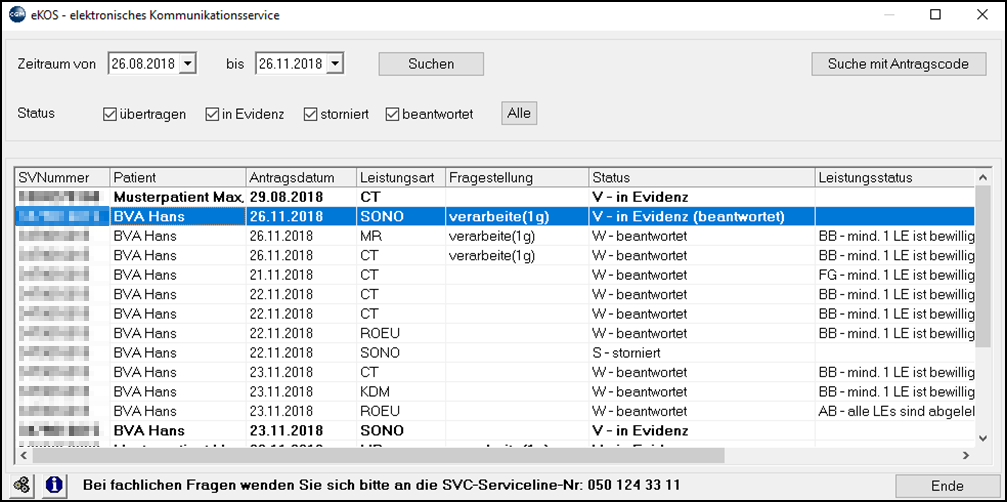Viewport: 1007px width, 502px height.
Task: Click 'AB - alle LEs sind abgelel' cell
Action: click(897, 410)
